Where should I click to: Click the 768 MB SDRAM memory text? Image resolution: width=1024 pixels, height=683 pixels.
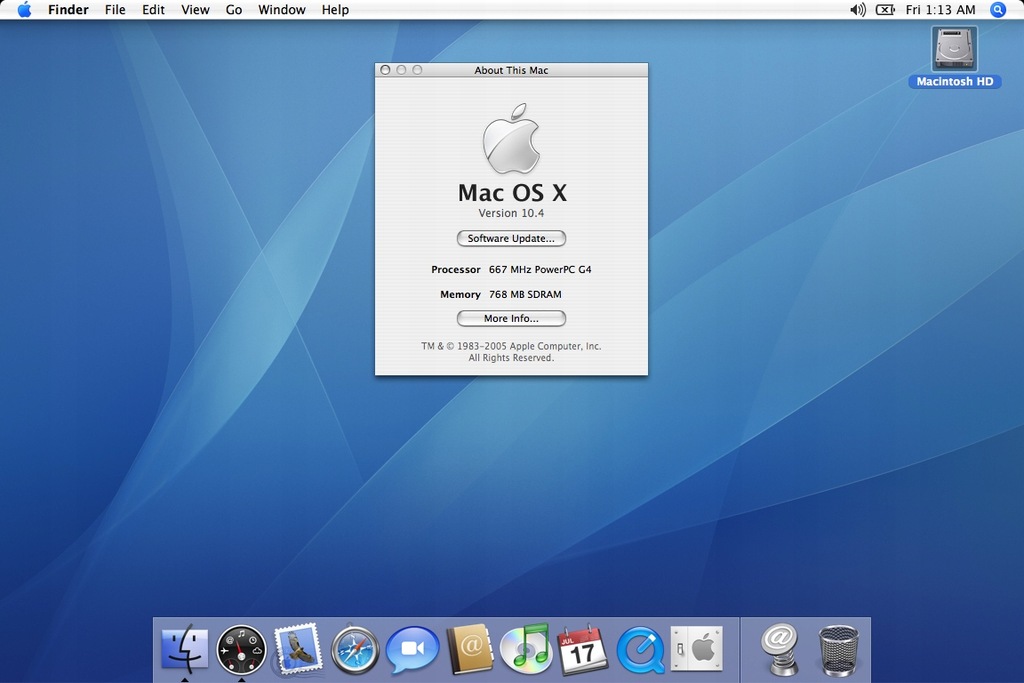pyautogui.click(x=525, y=294)
